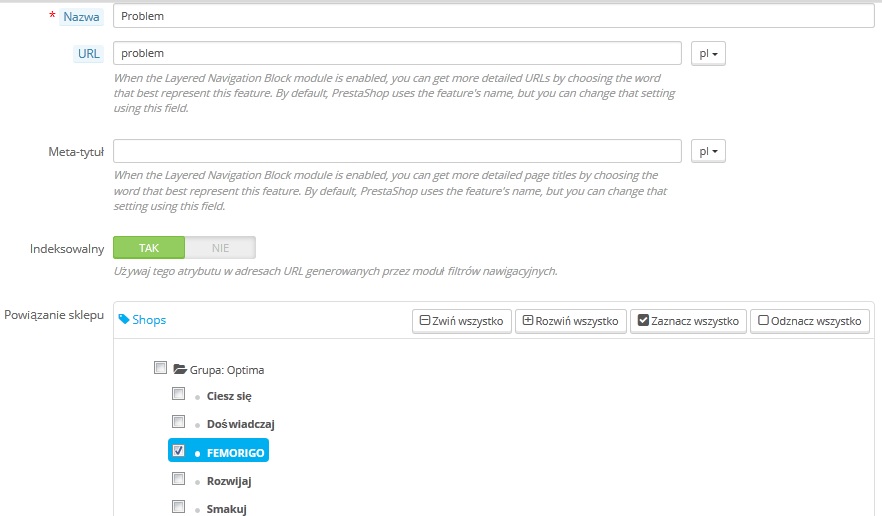The image size is (882, 516).
Task: Click Rozwiń wszystko expand-all button
Action: 570,321
